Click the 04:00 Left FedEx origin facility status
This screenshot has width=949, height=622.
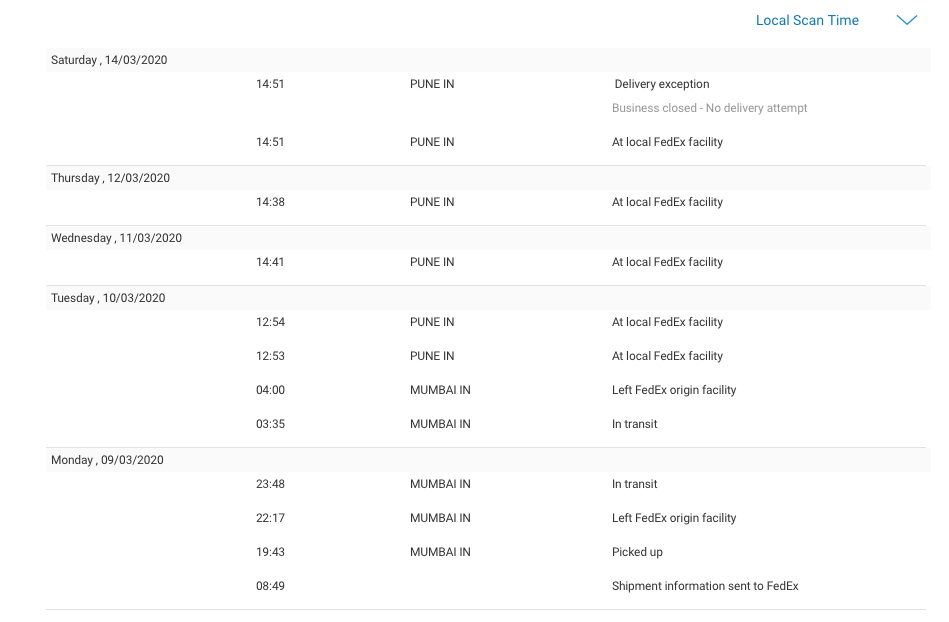coord(673,390)
